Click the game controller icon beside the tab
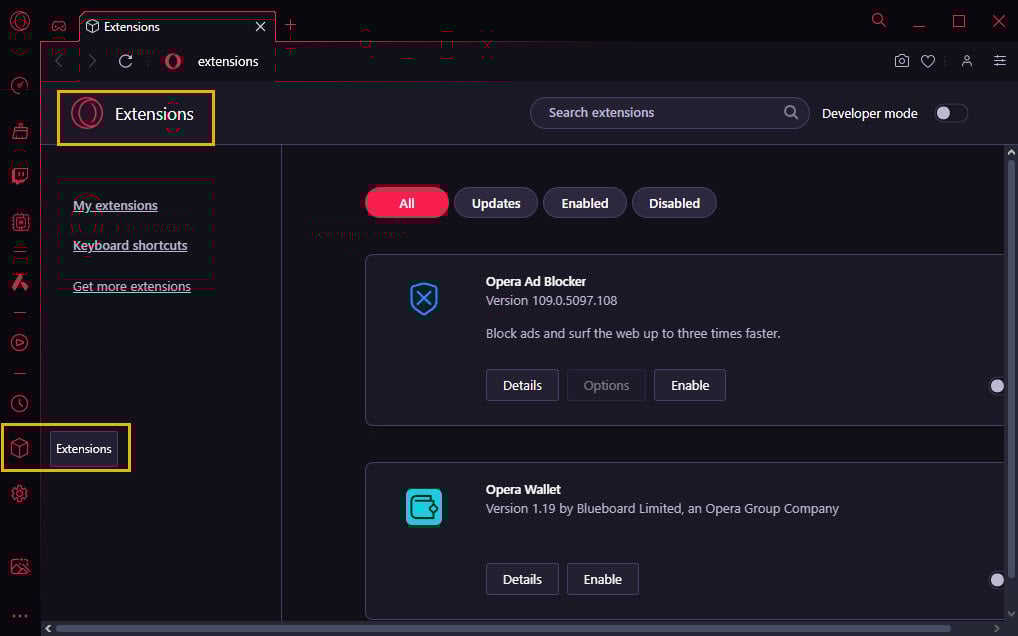This screenshot has width=1018, height=636. (58, 26)
